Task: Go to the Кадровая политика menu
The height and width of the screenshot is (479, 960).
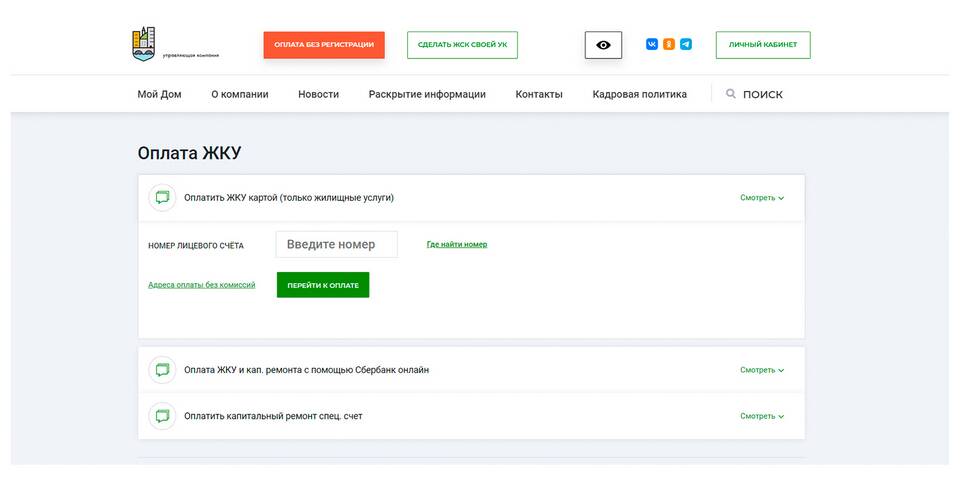Action: coord(639,94)
